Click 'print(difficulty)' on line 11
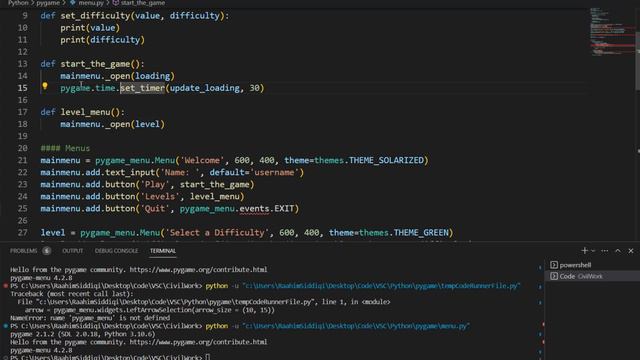Screen dimensions: 640x360 point(102,40)
